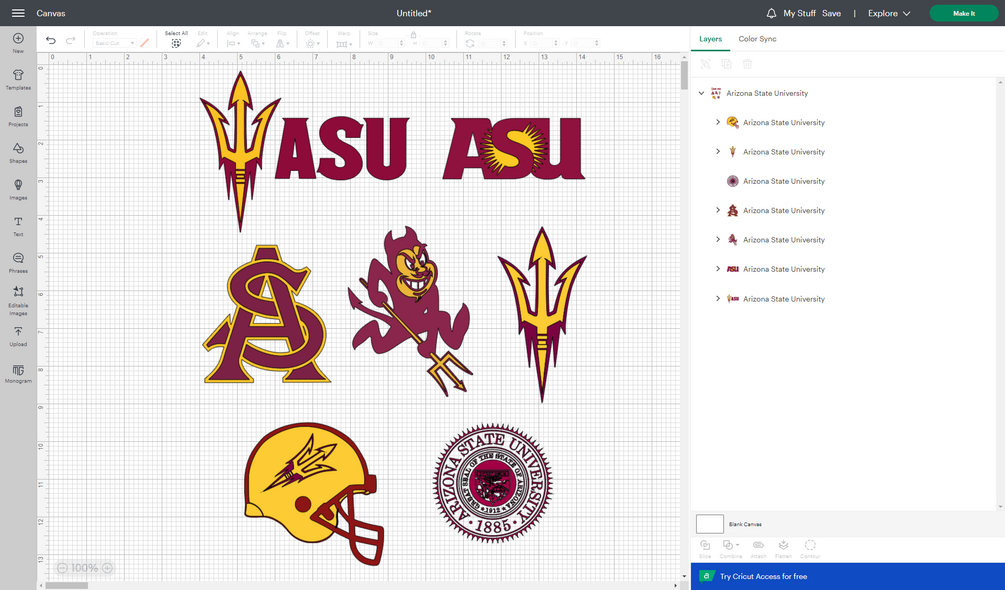
Task: Open the Edit dropdown
Action: coord(203,43)
